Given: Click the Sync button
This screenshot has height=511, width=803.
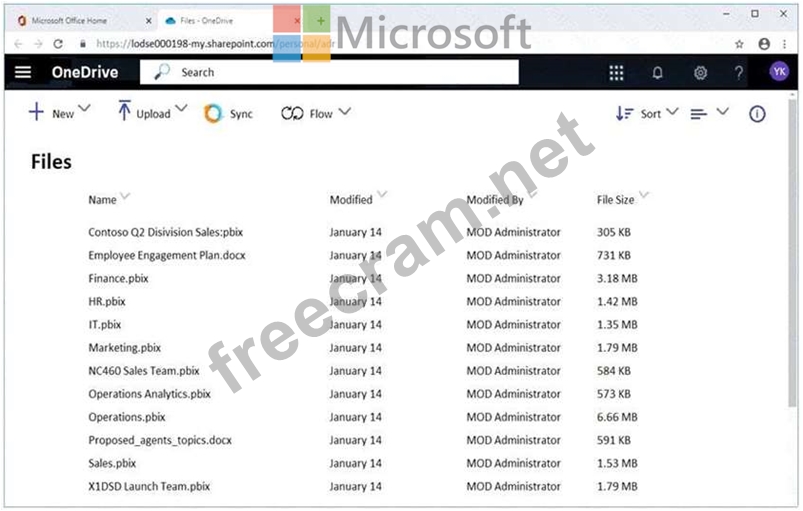Looking at the screenshot, I should click(x=228, y=114).
